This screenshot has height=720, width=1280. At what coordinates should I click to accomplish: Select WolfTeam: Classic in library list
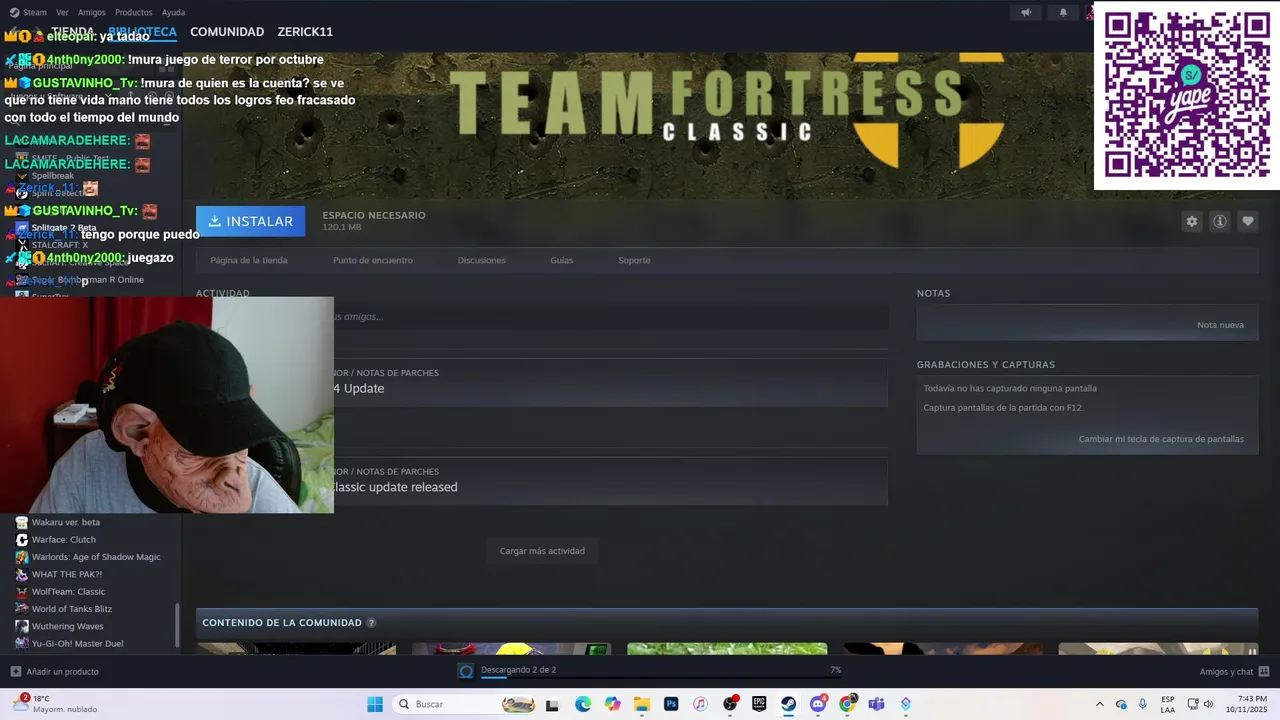68,592
